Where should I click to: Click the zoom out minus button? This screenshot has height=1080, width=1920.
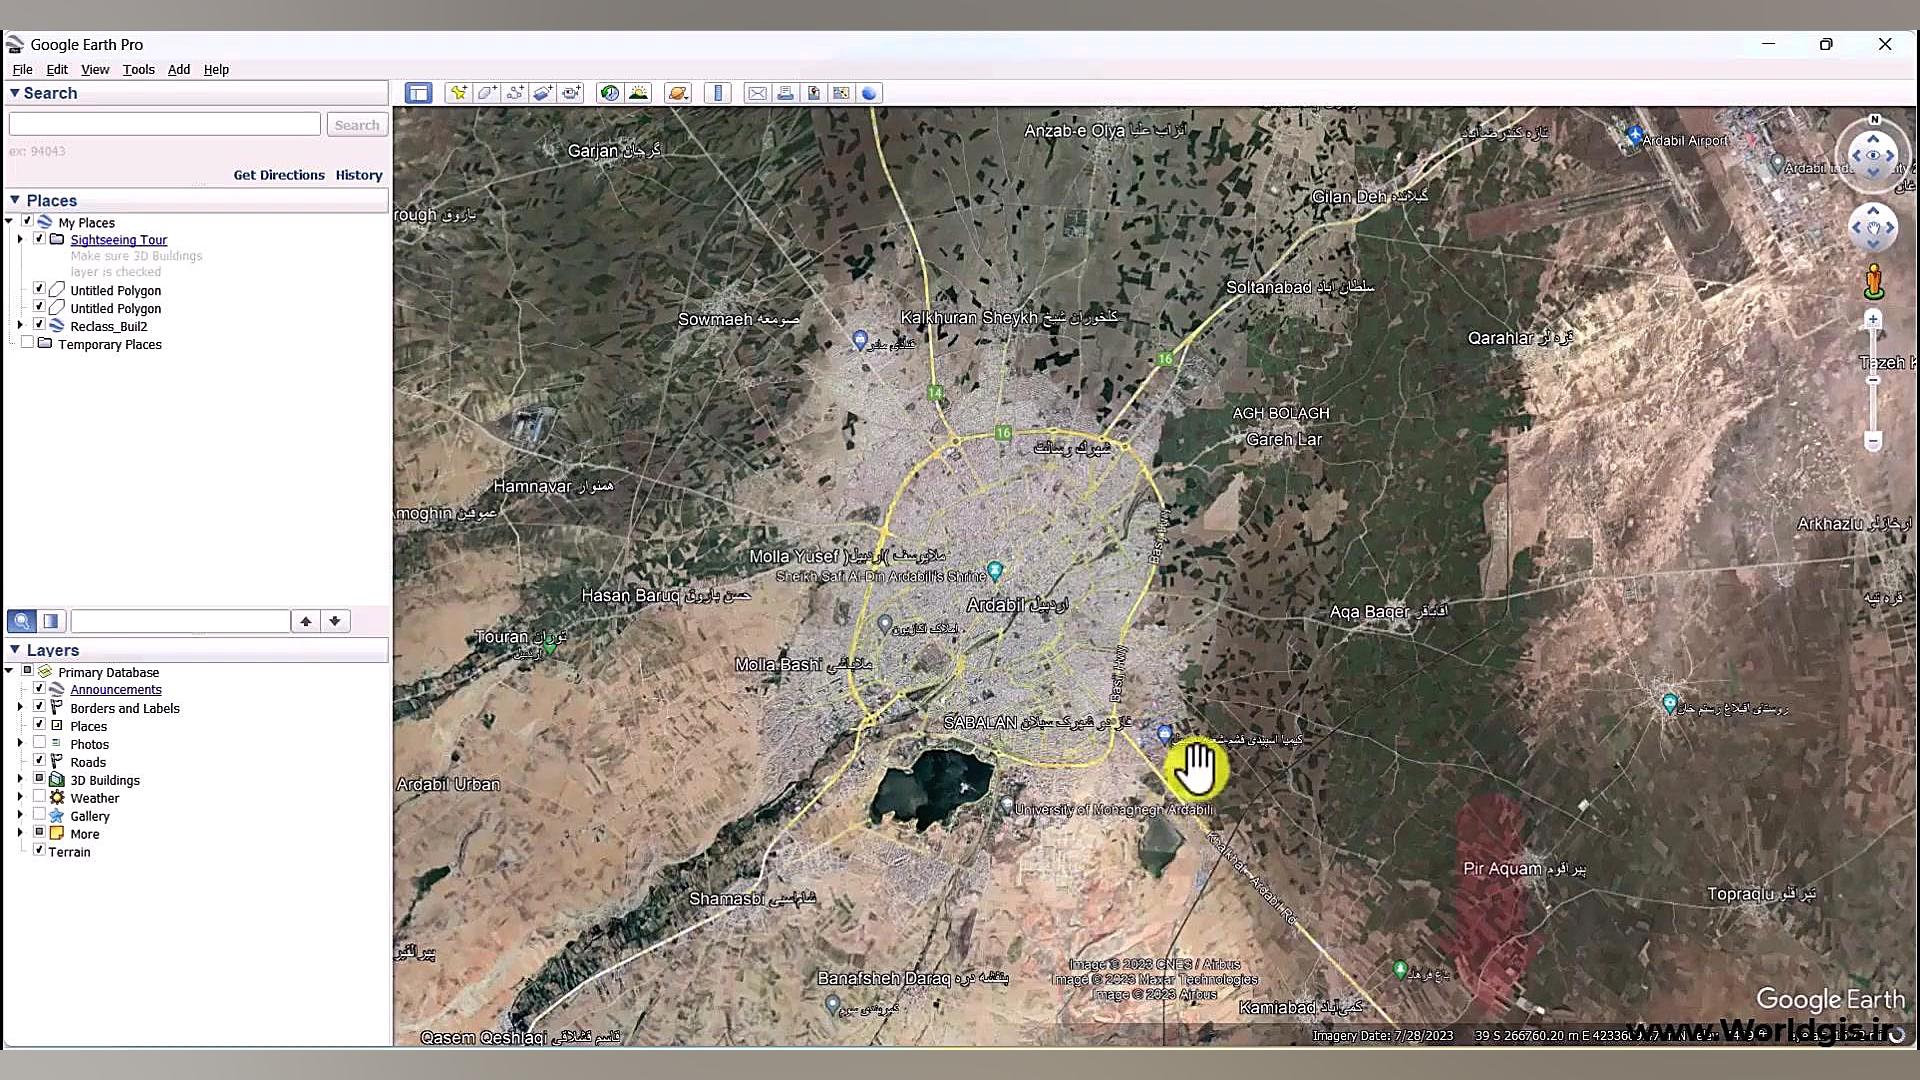1873,440
